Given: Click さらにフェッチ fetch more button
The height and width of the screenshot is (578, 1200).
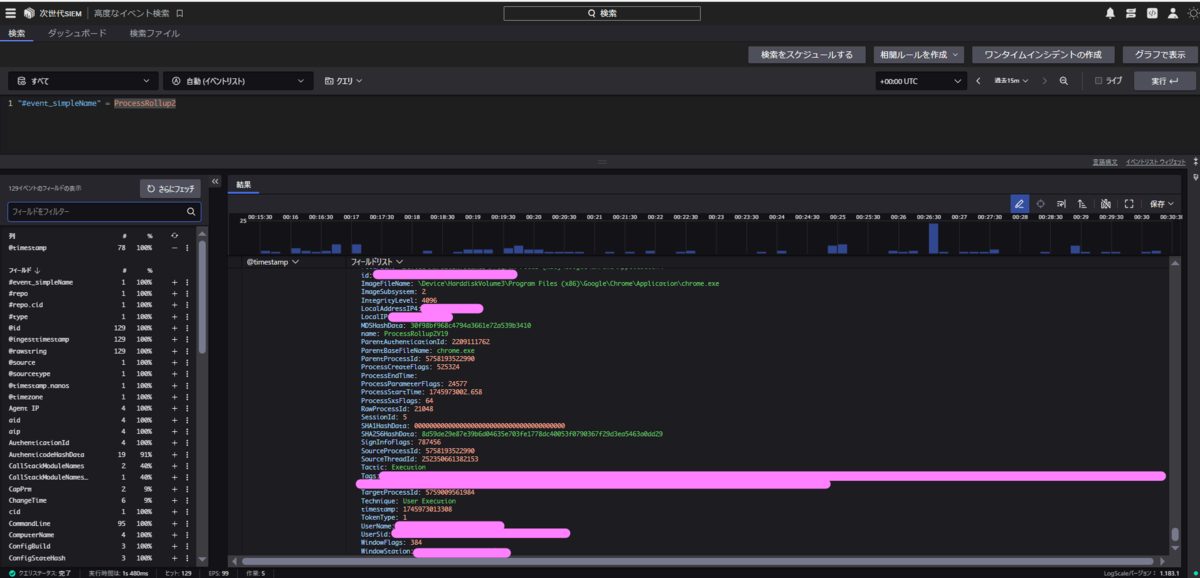Looking at the screenshot, I should pos(171,188).
